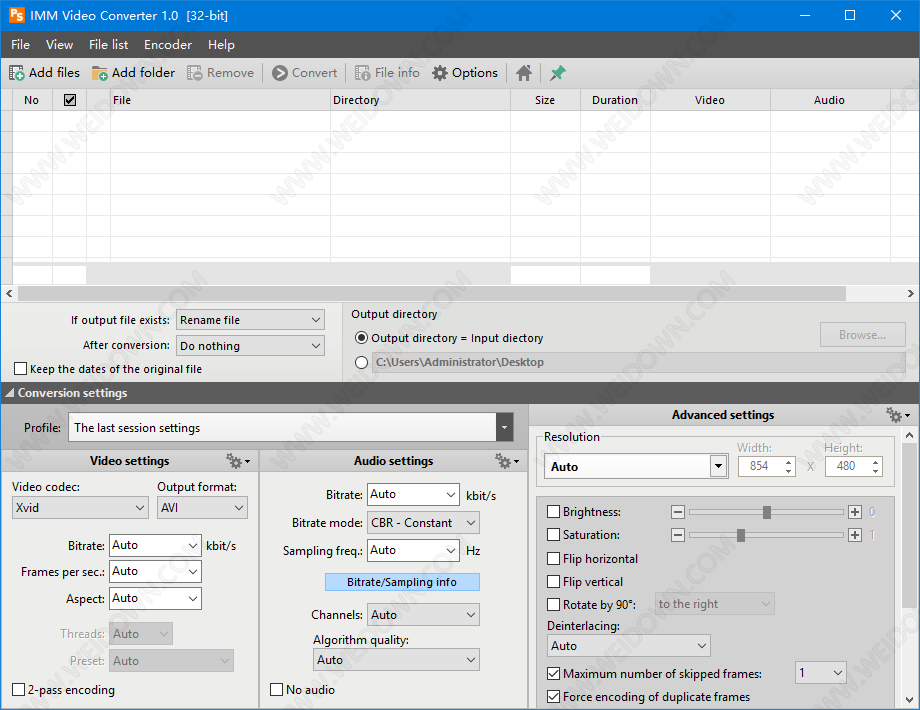Open the Help menu
This screenshot has width=920, height=710.
point(221,45)
